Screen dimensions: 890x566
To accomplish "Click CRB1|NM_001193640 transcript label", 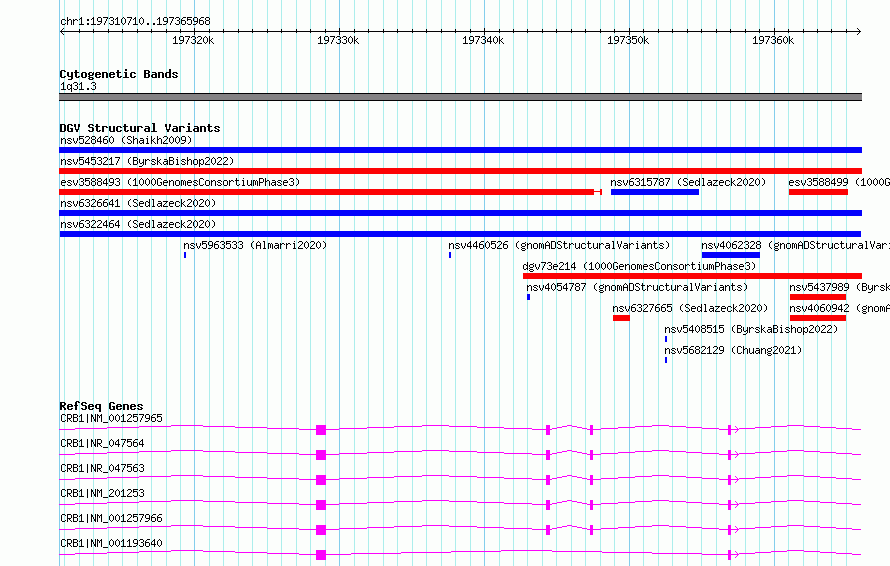I will pos(111,543).
